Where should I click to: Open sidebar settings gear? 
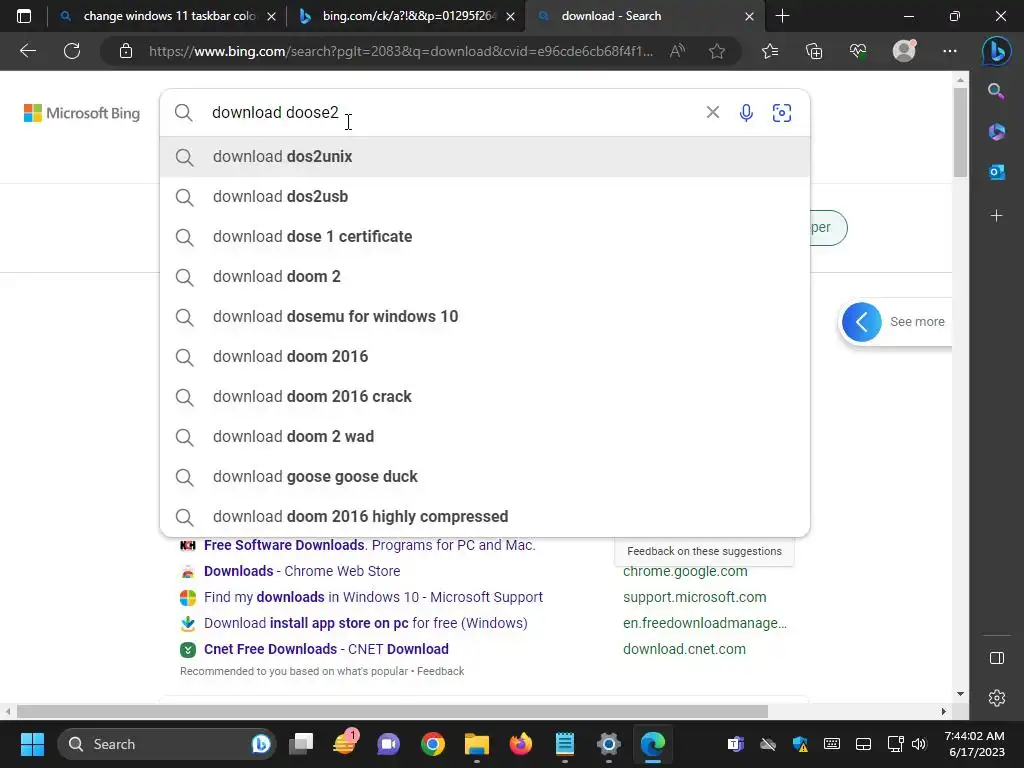click(997, 698)
